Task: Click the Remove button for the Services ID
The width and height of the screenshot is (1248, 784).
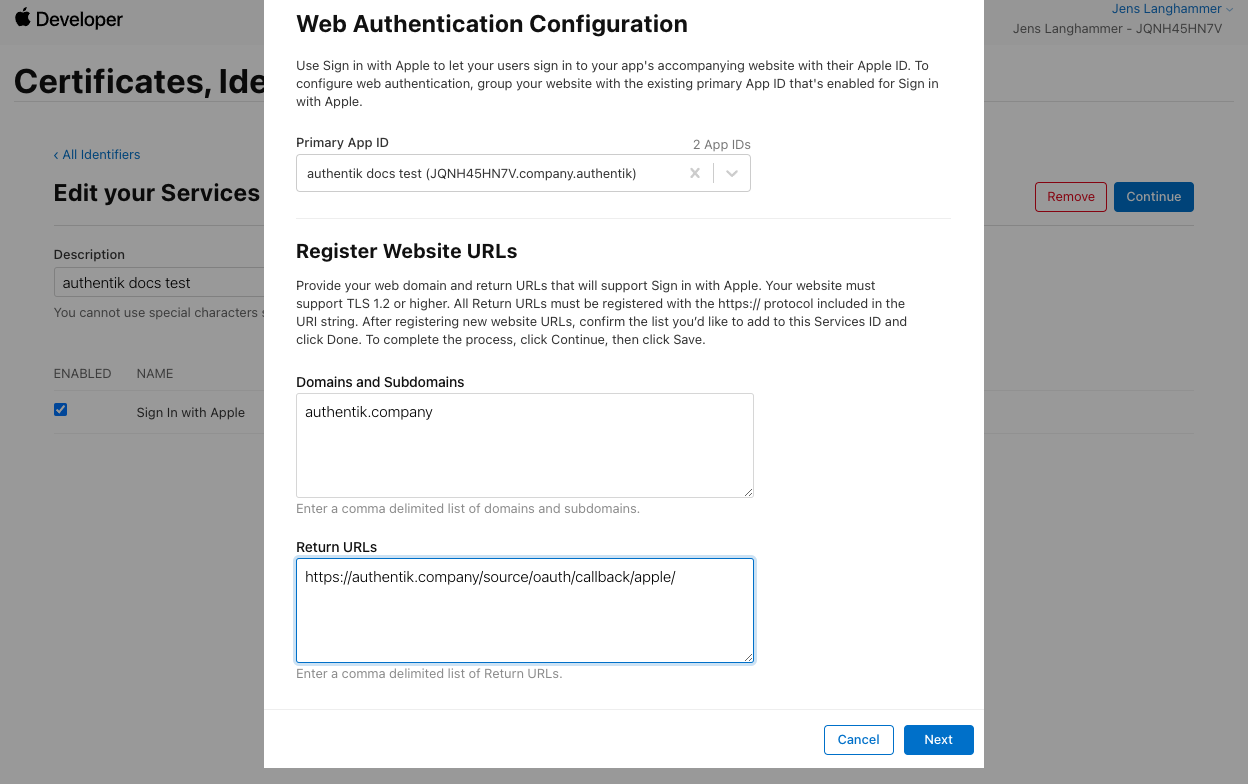Action: pyautogui.click(x=1070, y=196)
